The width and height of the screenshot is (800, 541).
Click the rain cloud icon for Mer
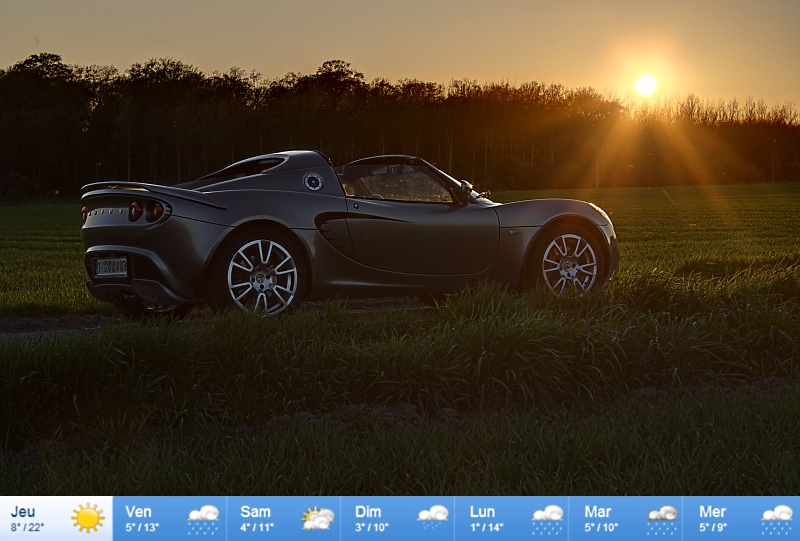(x=776, y=519)
